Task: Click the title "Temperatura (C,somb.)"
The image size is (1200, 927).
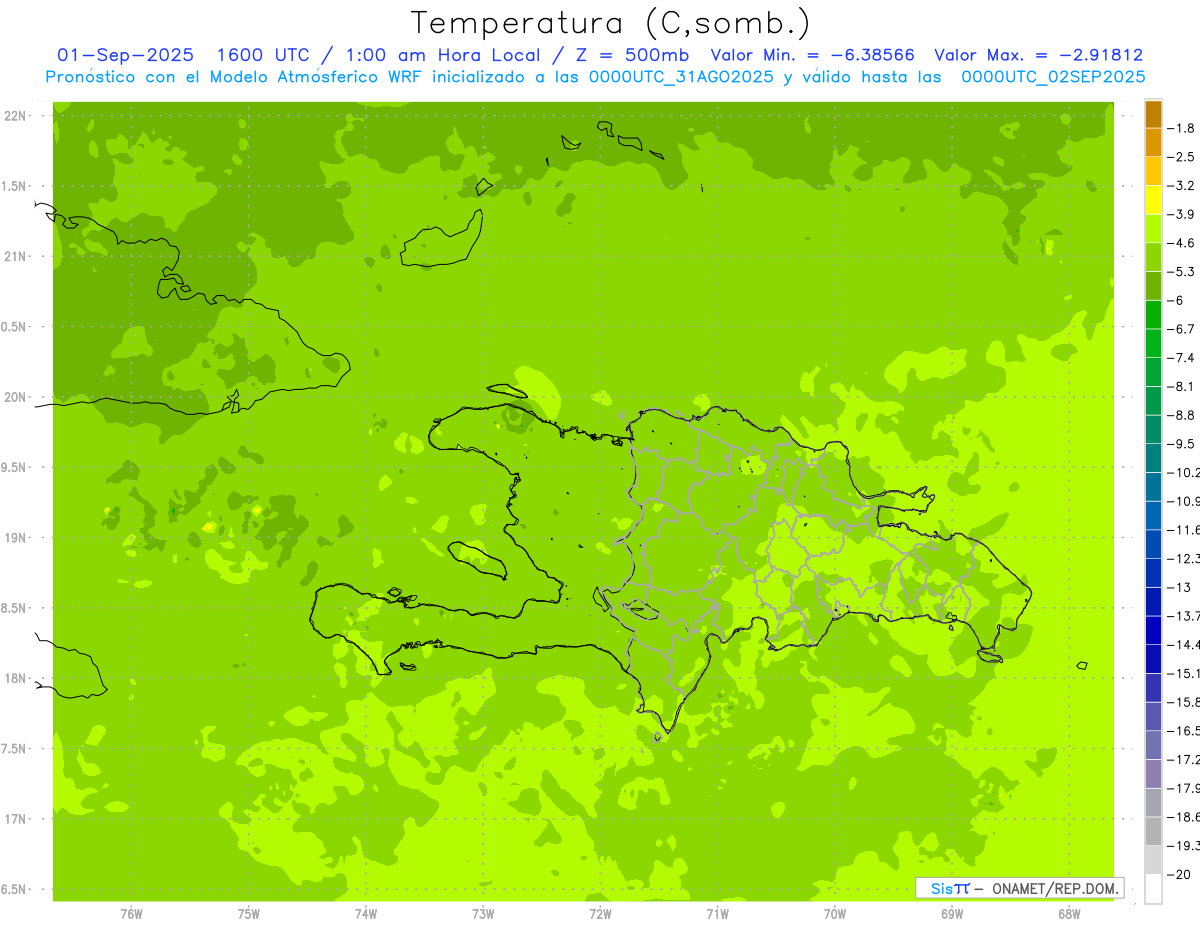Action: click(x=611, y=23)
